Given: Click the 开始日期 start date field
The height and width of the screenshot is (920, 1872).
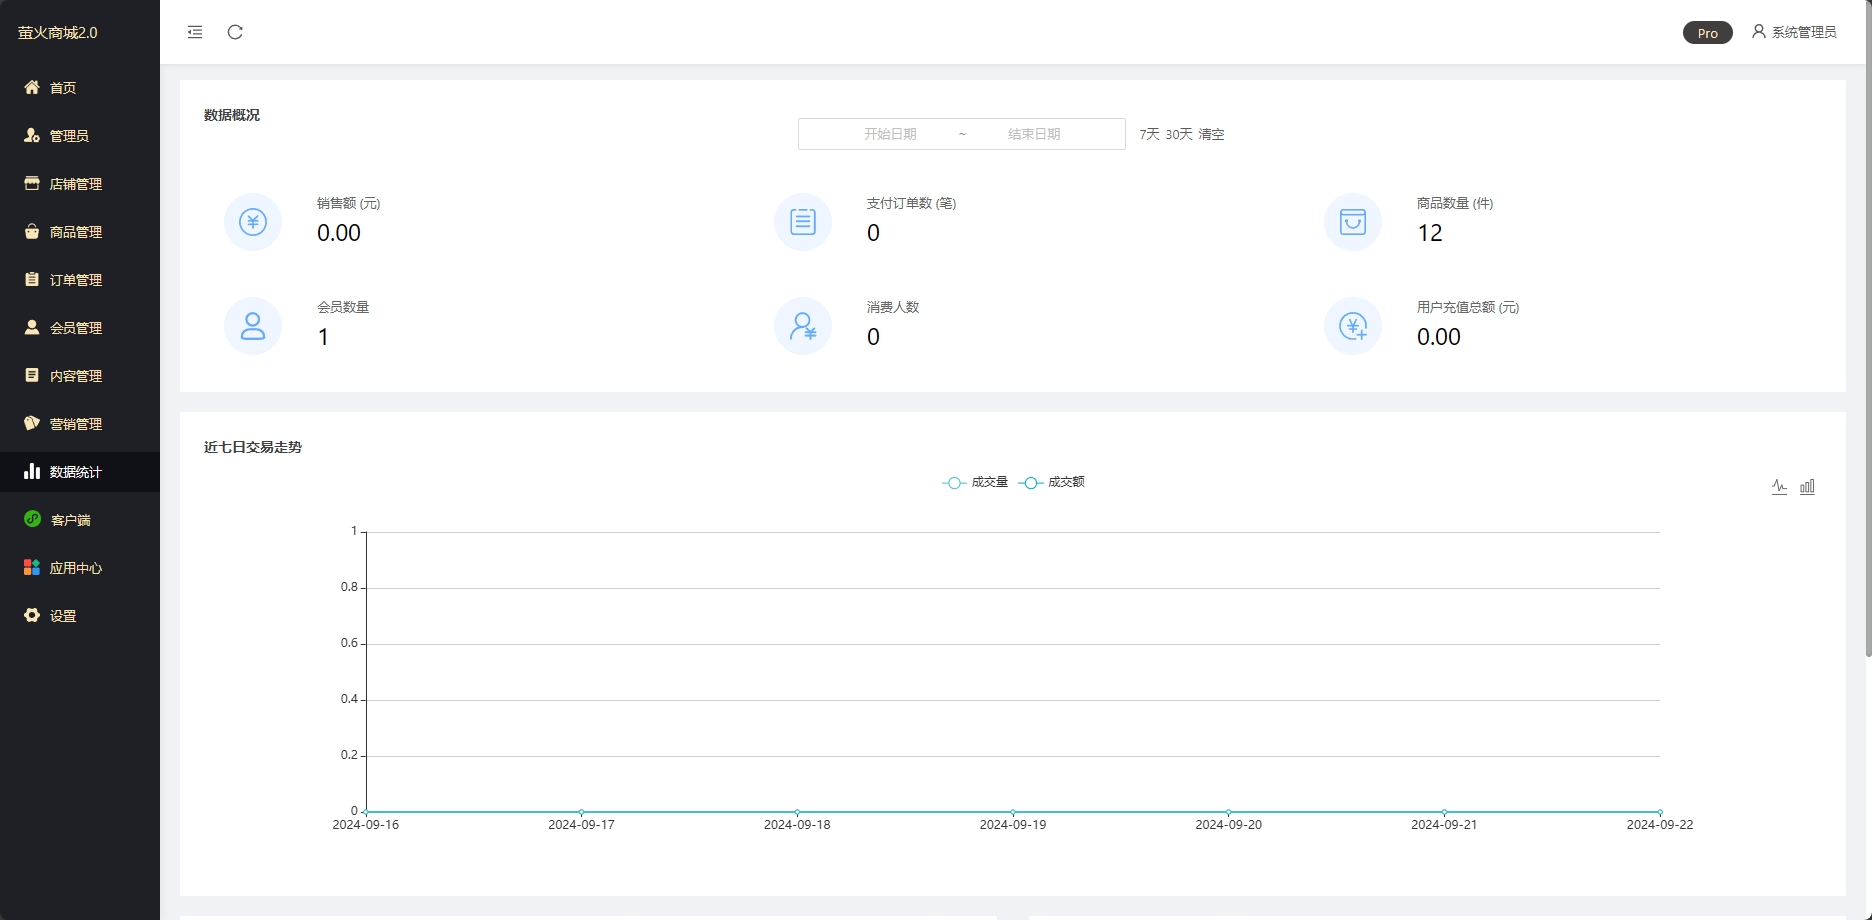Looking at the screenshot, I should tap(890, 134).
